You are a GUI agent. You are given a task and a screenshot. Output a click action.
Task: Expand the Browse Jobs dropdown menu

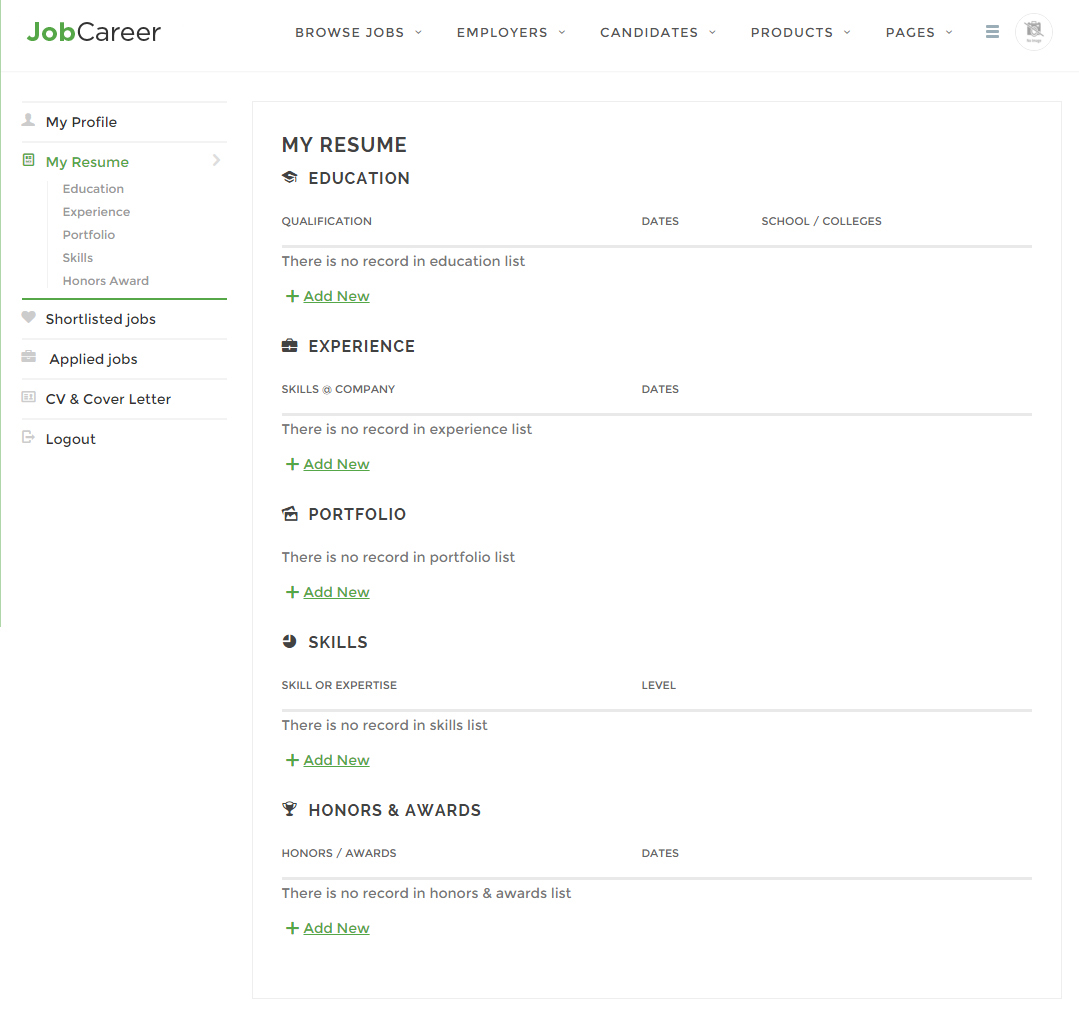click(358, 33)
